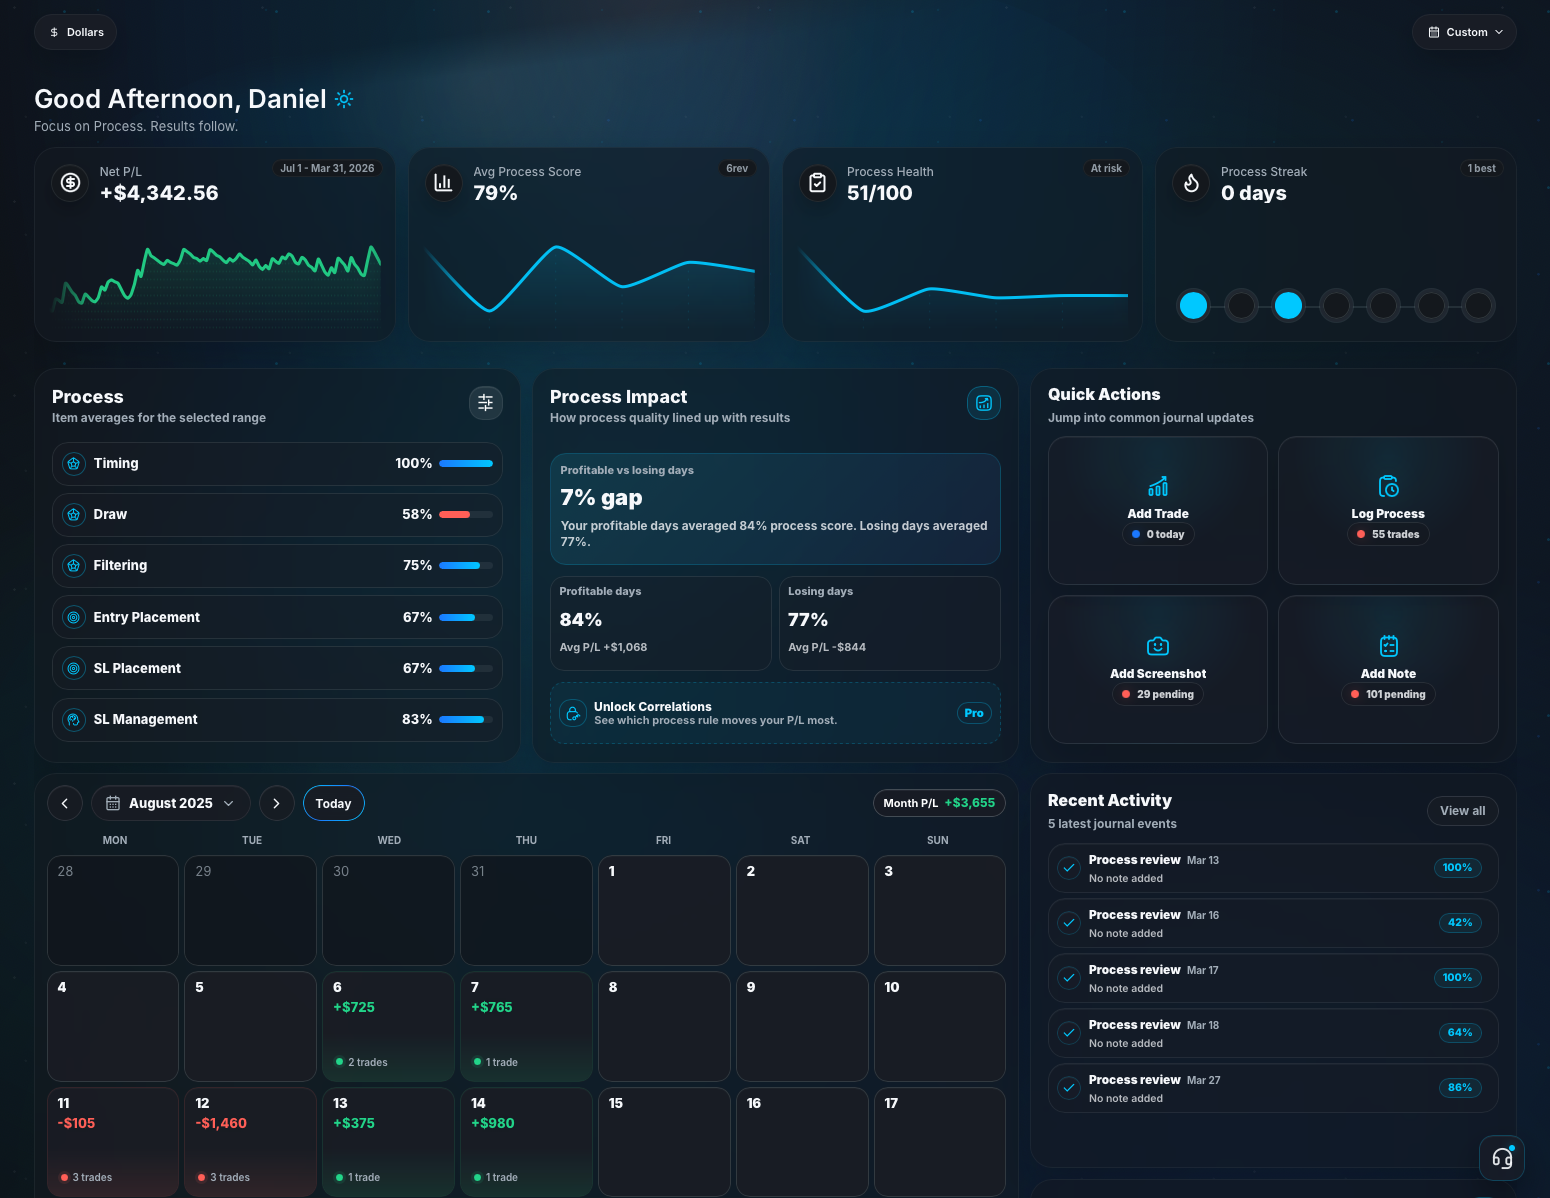Click the sun icon beside the greeting
The image size is (1550, 1198).
coord(344,99)
